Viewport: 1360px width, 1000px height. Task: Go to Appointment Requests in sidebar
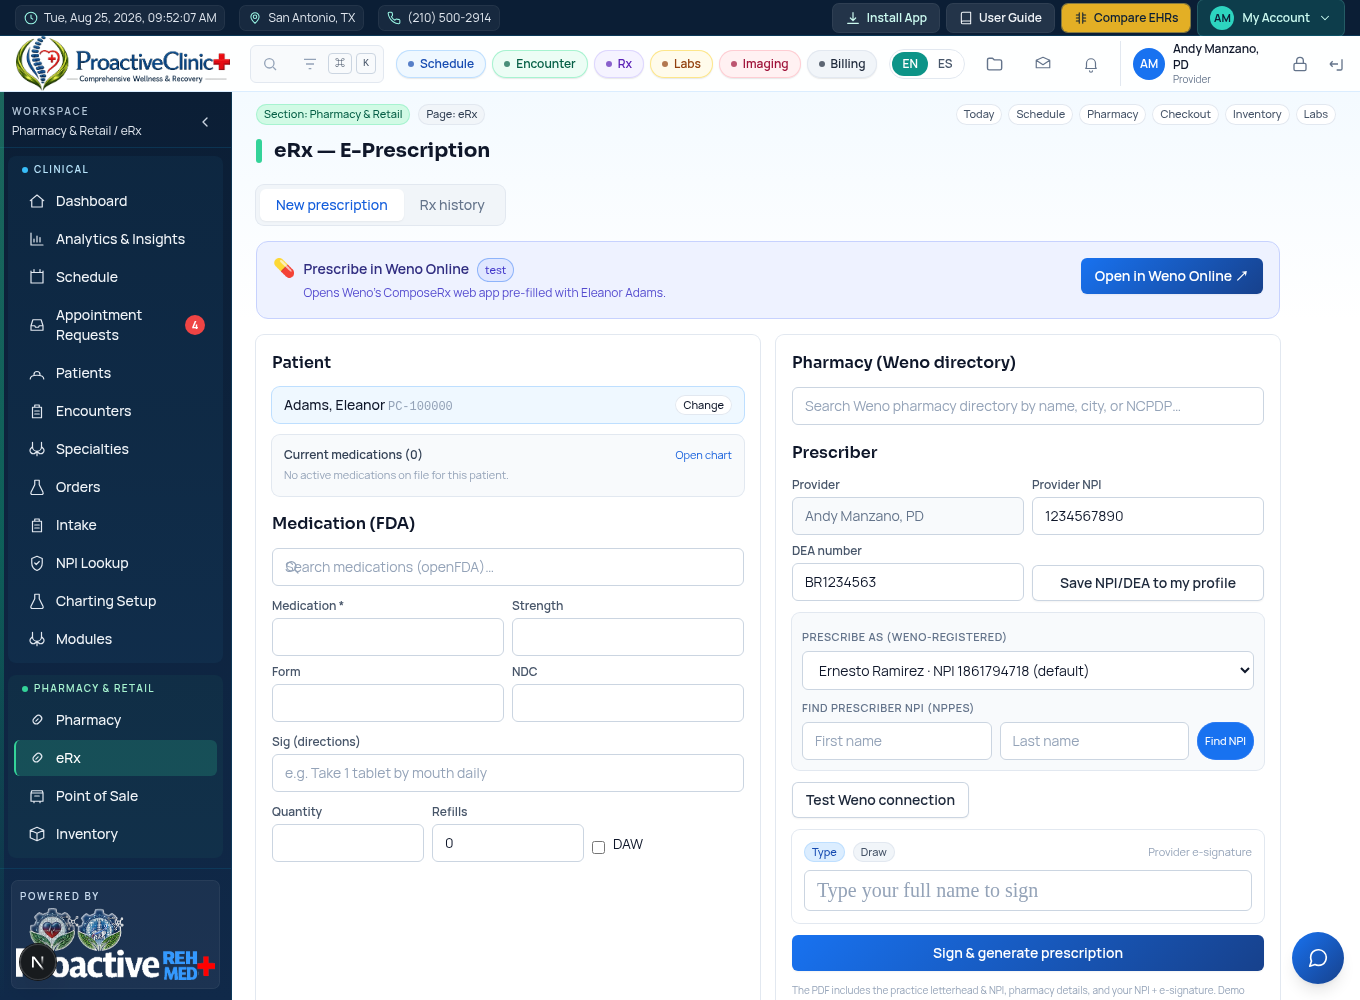pyautogui.click(x=116, y=325)
